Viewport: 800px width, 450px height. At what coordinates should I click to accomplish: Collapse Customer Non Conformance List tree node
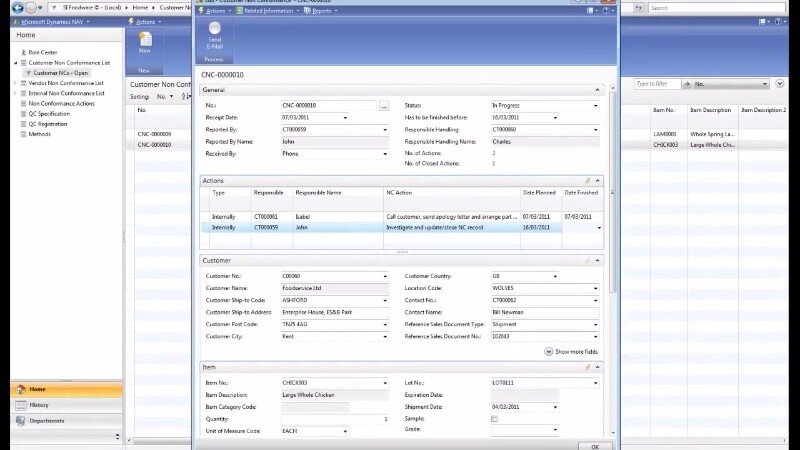click(x=15, y=62)
